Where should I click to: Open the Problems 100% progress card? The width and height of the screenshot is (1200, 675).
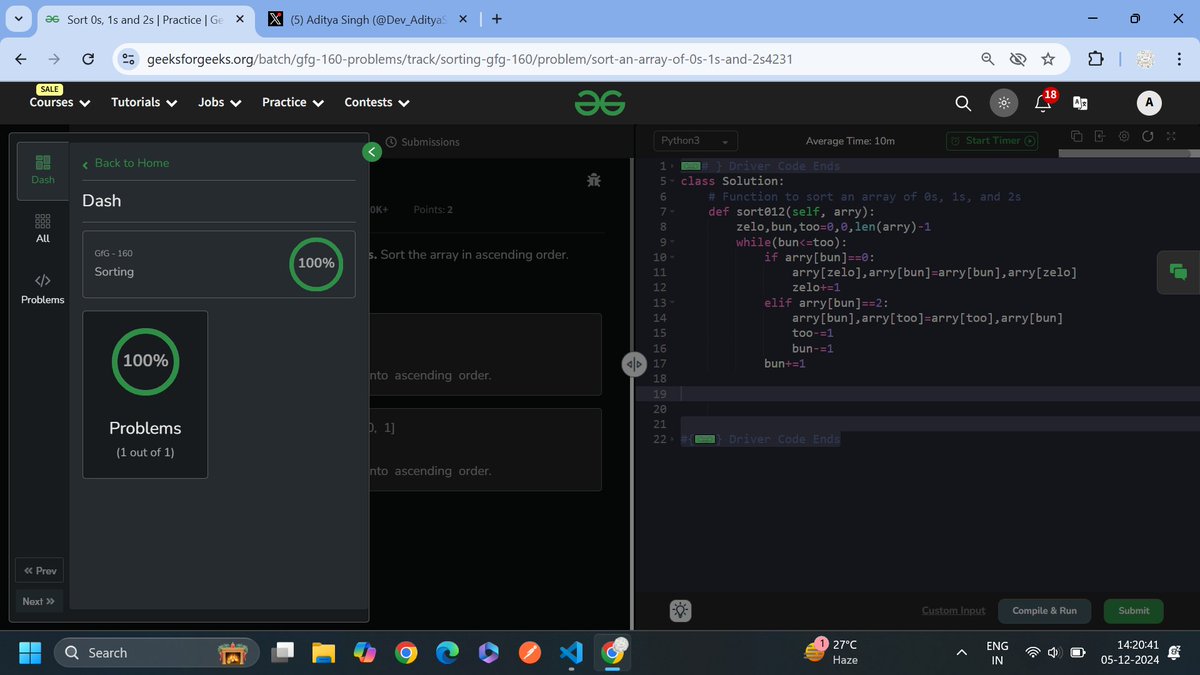pos(145,394)
